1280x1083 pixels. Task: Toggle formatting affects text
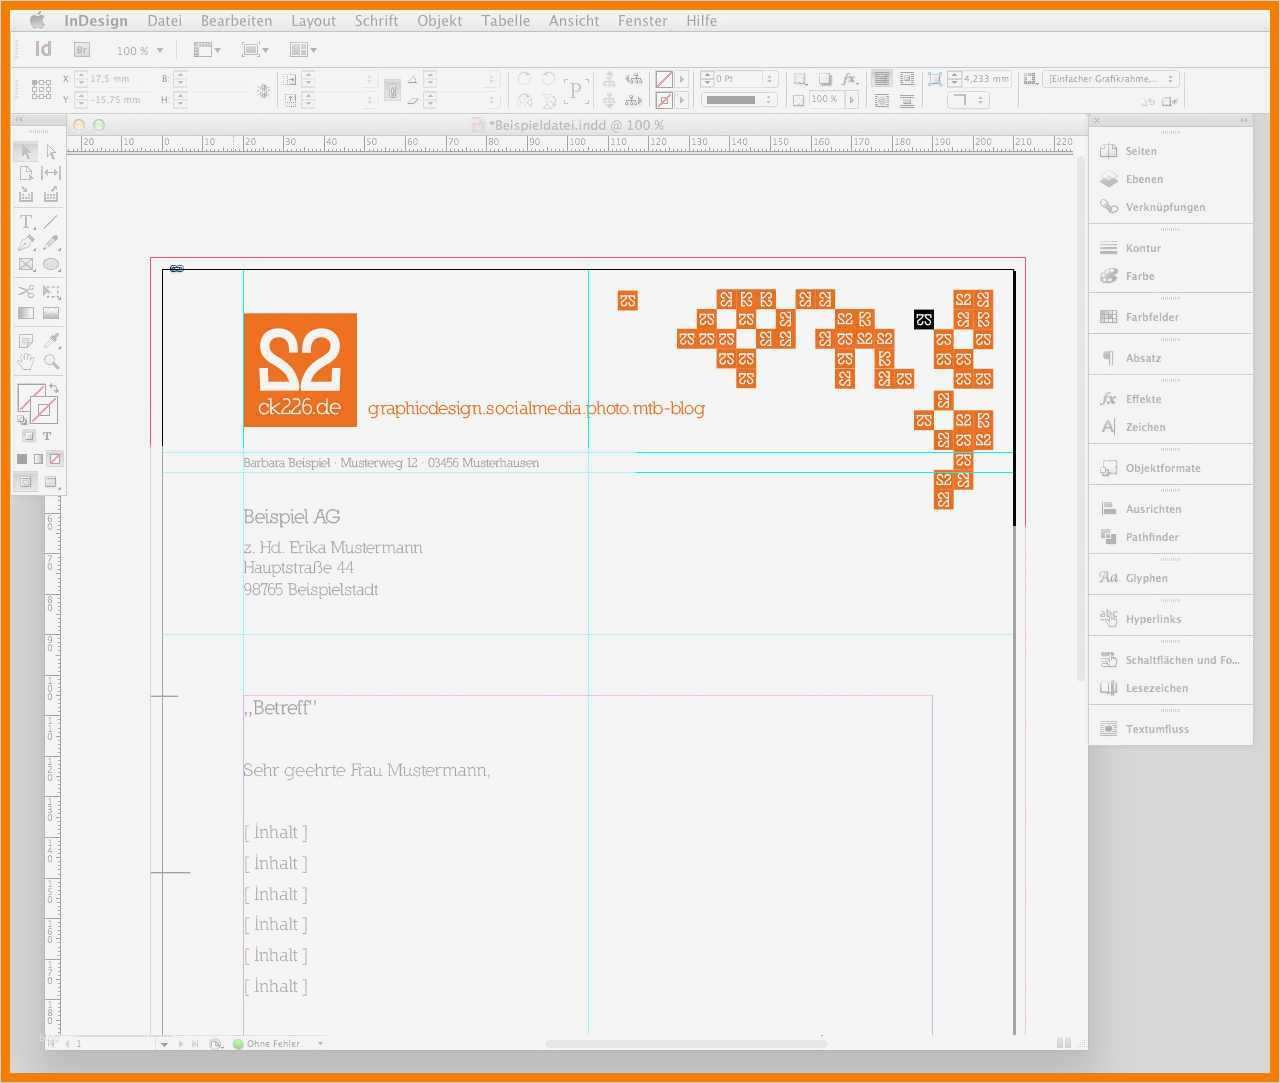point(46,434)
